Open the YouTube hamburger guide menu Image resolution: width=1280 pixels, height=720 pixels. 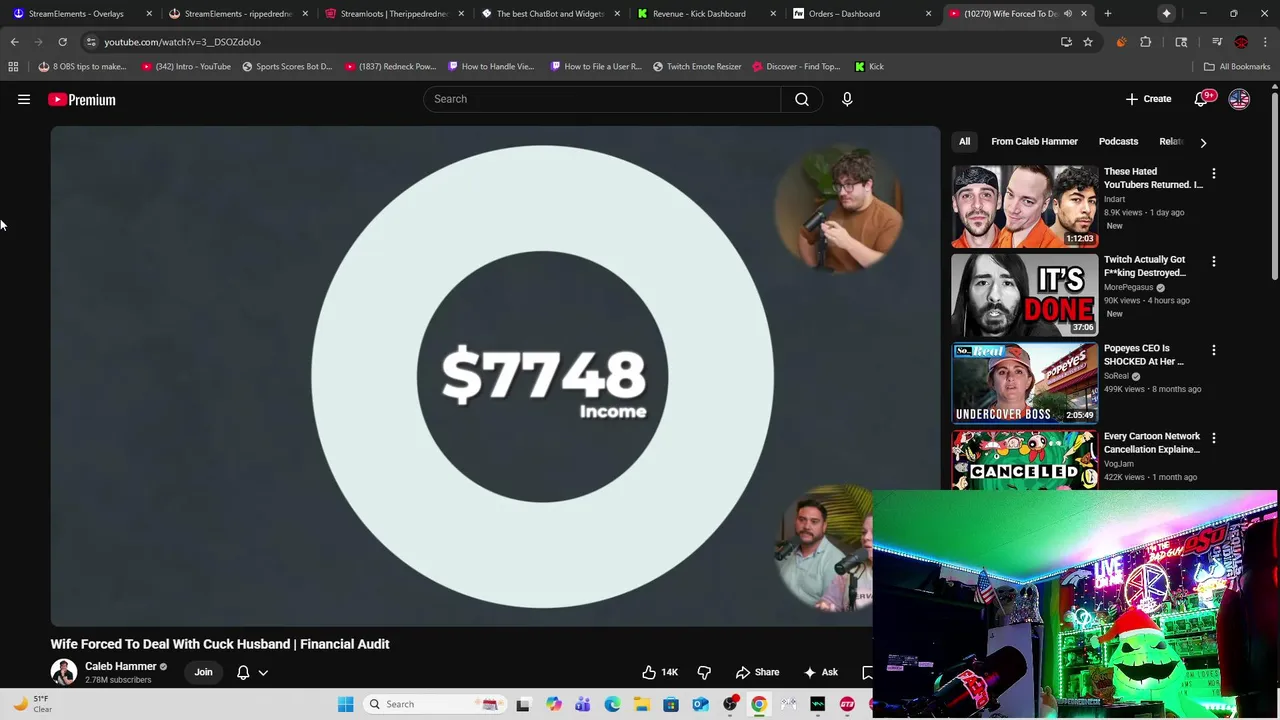24,99
